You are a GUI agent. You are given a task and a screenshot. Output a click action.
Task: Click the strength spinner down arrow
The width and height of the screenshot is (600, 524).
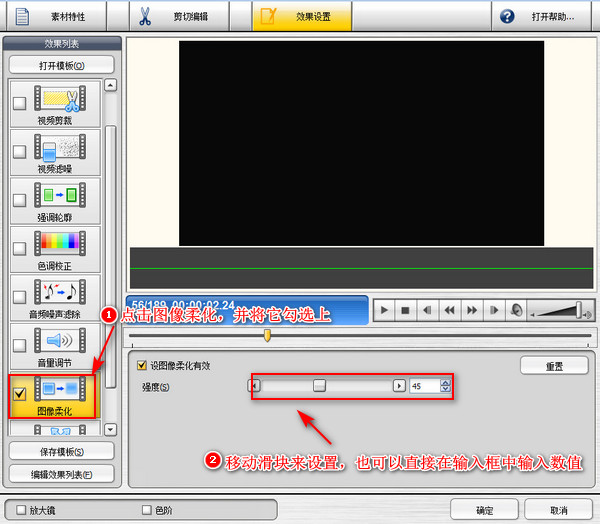445,389
